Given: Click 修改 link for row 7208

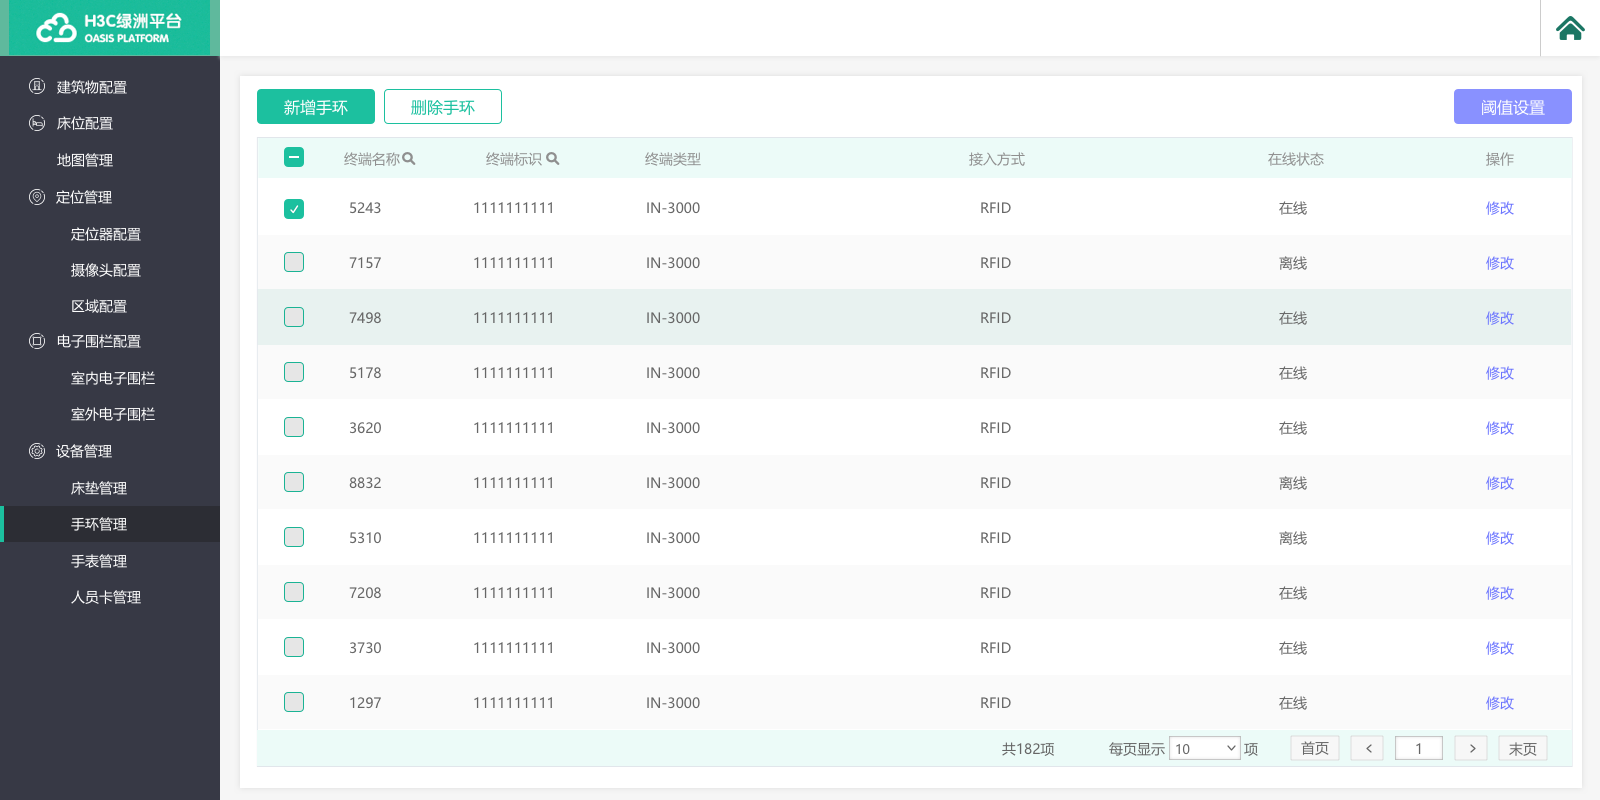Looking at the screenshot, I should coord(1500,593).
